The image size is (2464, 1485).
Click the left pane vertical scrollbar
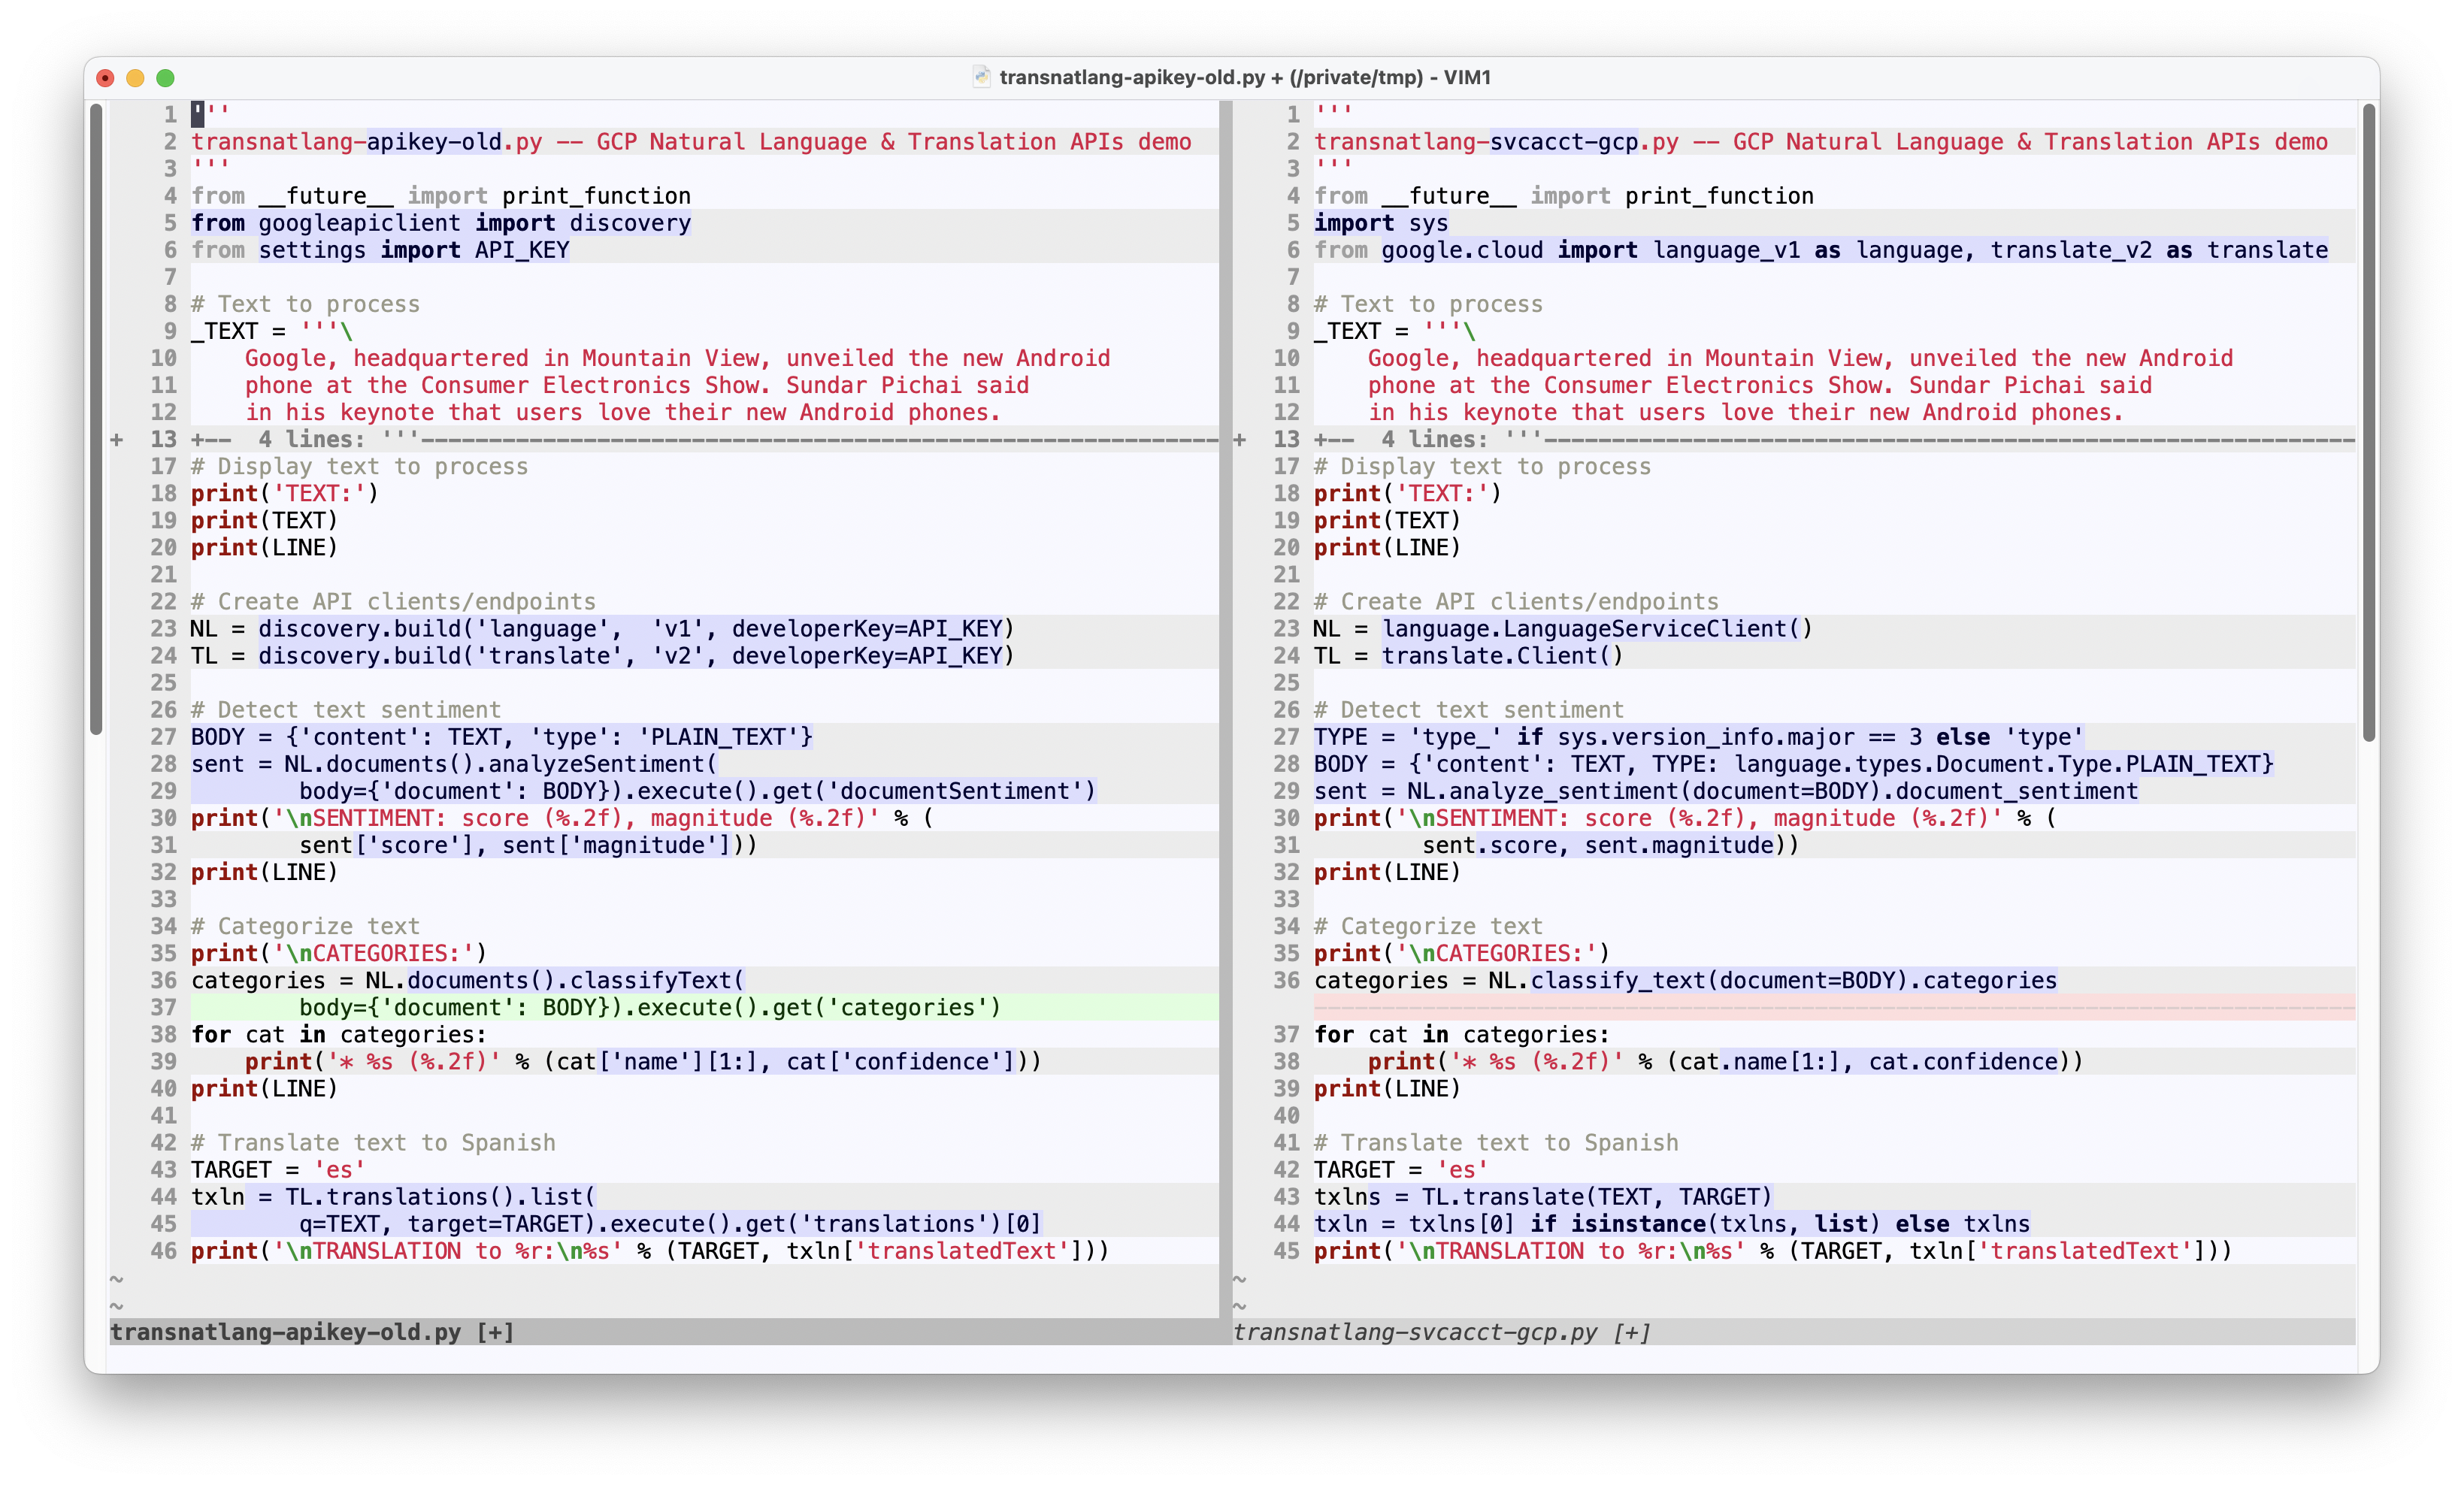click(97, 420)
